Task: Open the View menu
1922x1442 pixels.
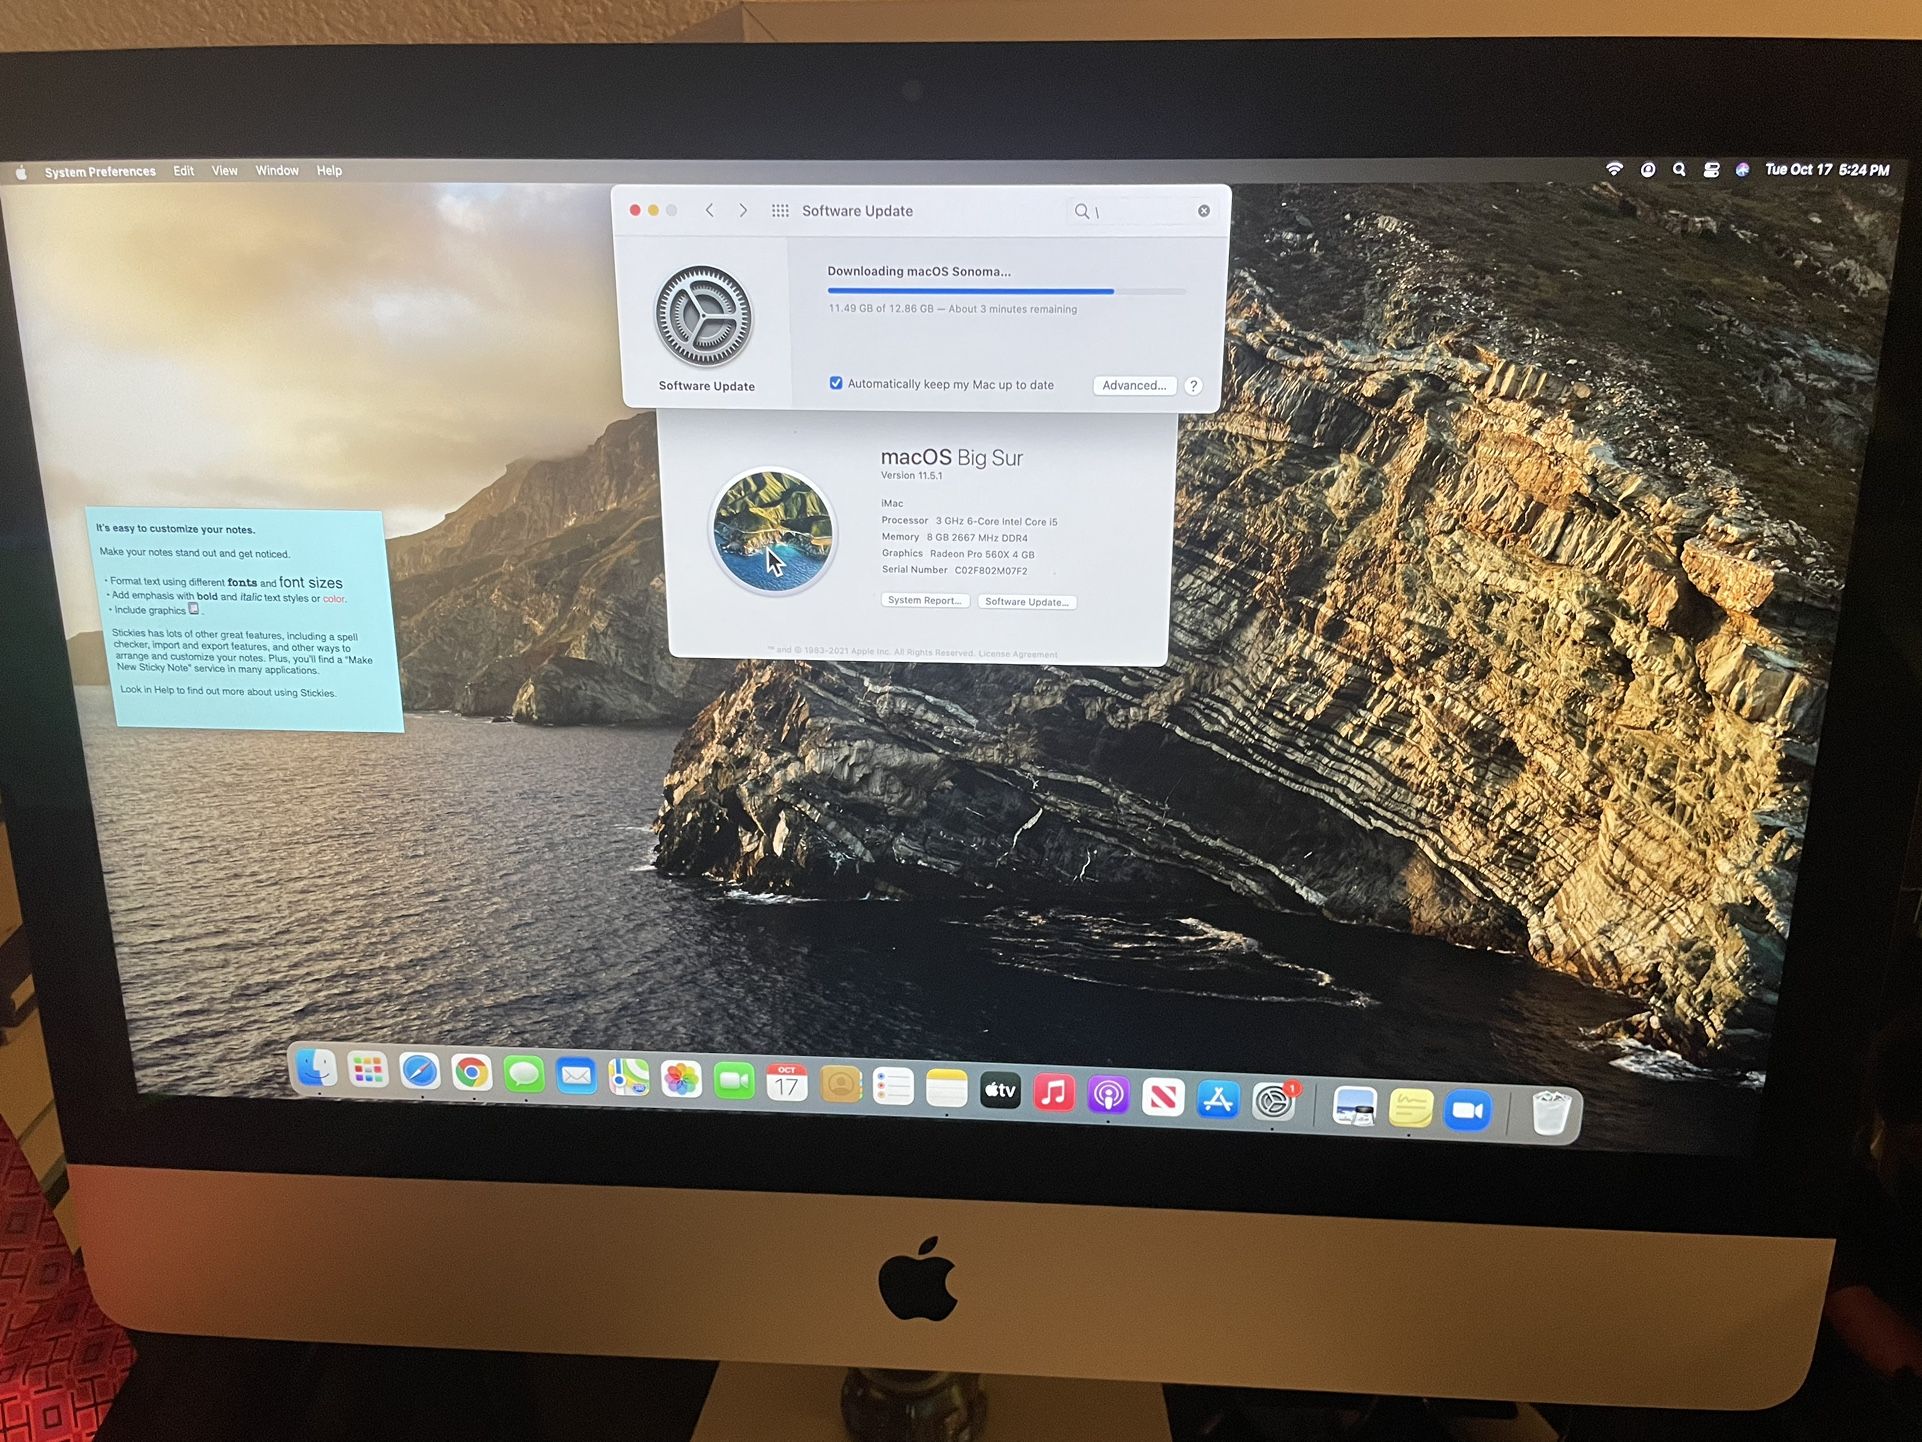Action: coord(224,171)
